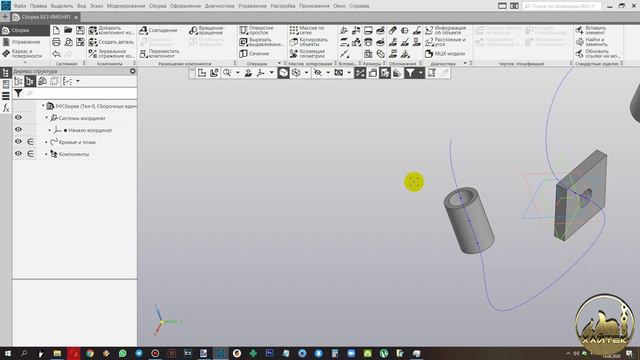Select Массив по сетке tool
The height and width of the screenshot is (360, 640).
click(x=307, y=30)
